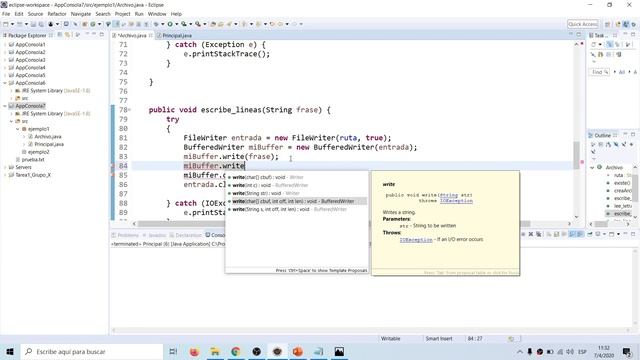Image resolution: width=640 pixels, height=360 pixels.
Task: Click Remove Launch icon in Console toolbar
Action: 531,234
